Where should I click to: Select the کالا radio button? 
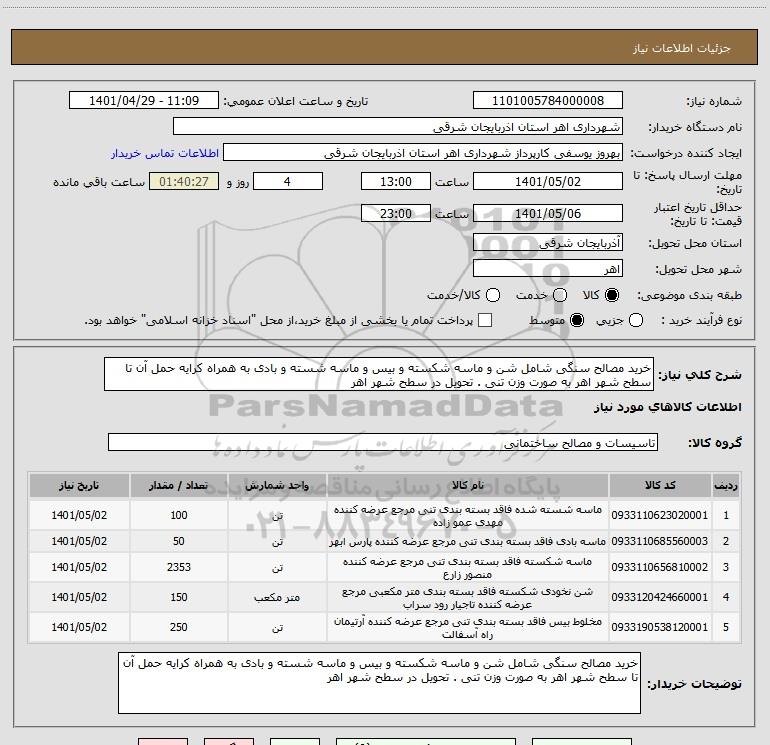[612, 295]
